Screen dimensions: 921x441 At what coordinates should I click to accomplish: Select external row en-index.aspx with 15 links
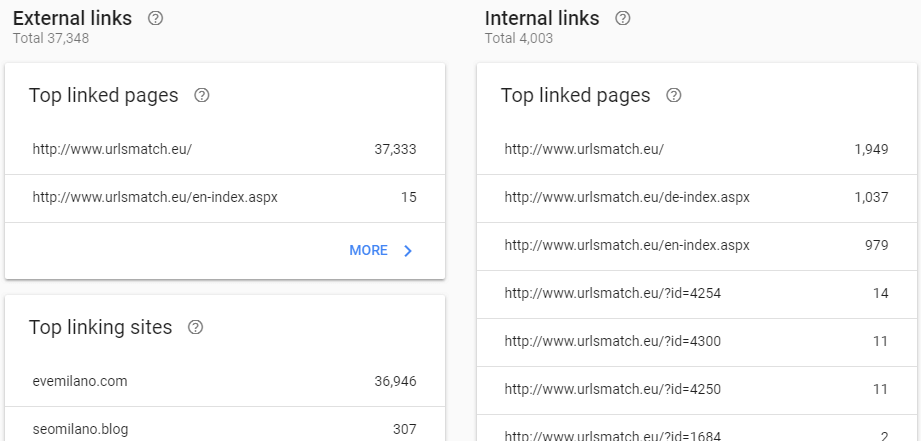[225, 198]
